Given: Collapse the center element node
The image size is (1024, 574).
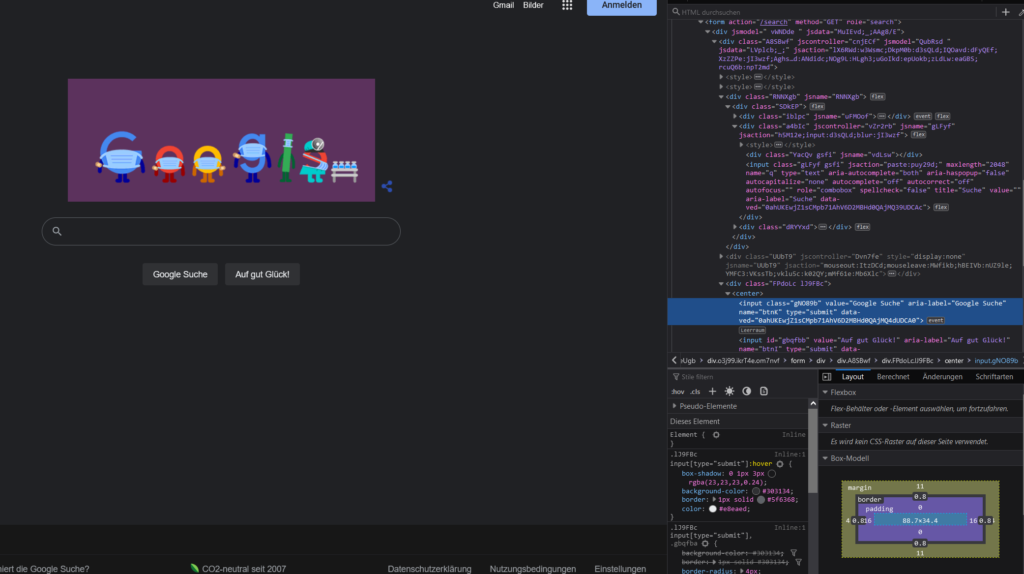Looking at the screenshot, I should [728, 294].
